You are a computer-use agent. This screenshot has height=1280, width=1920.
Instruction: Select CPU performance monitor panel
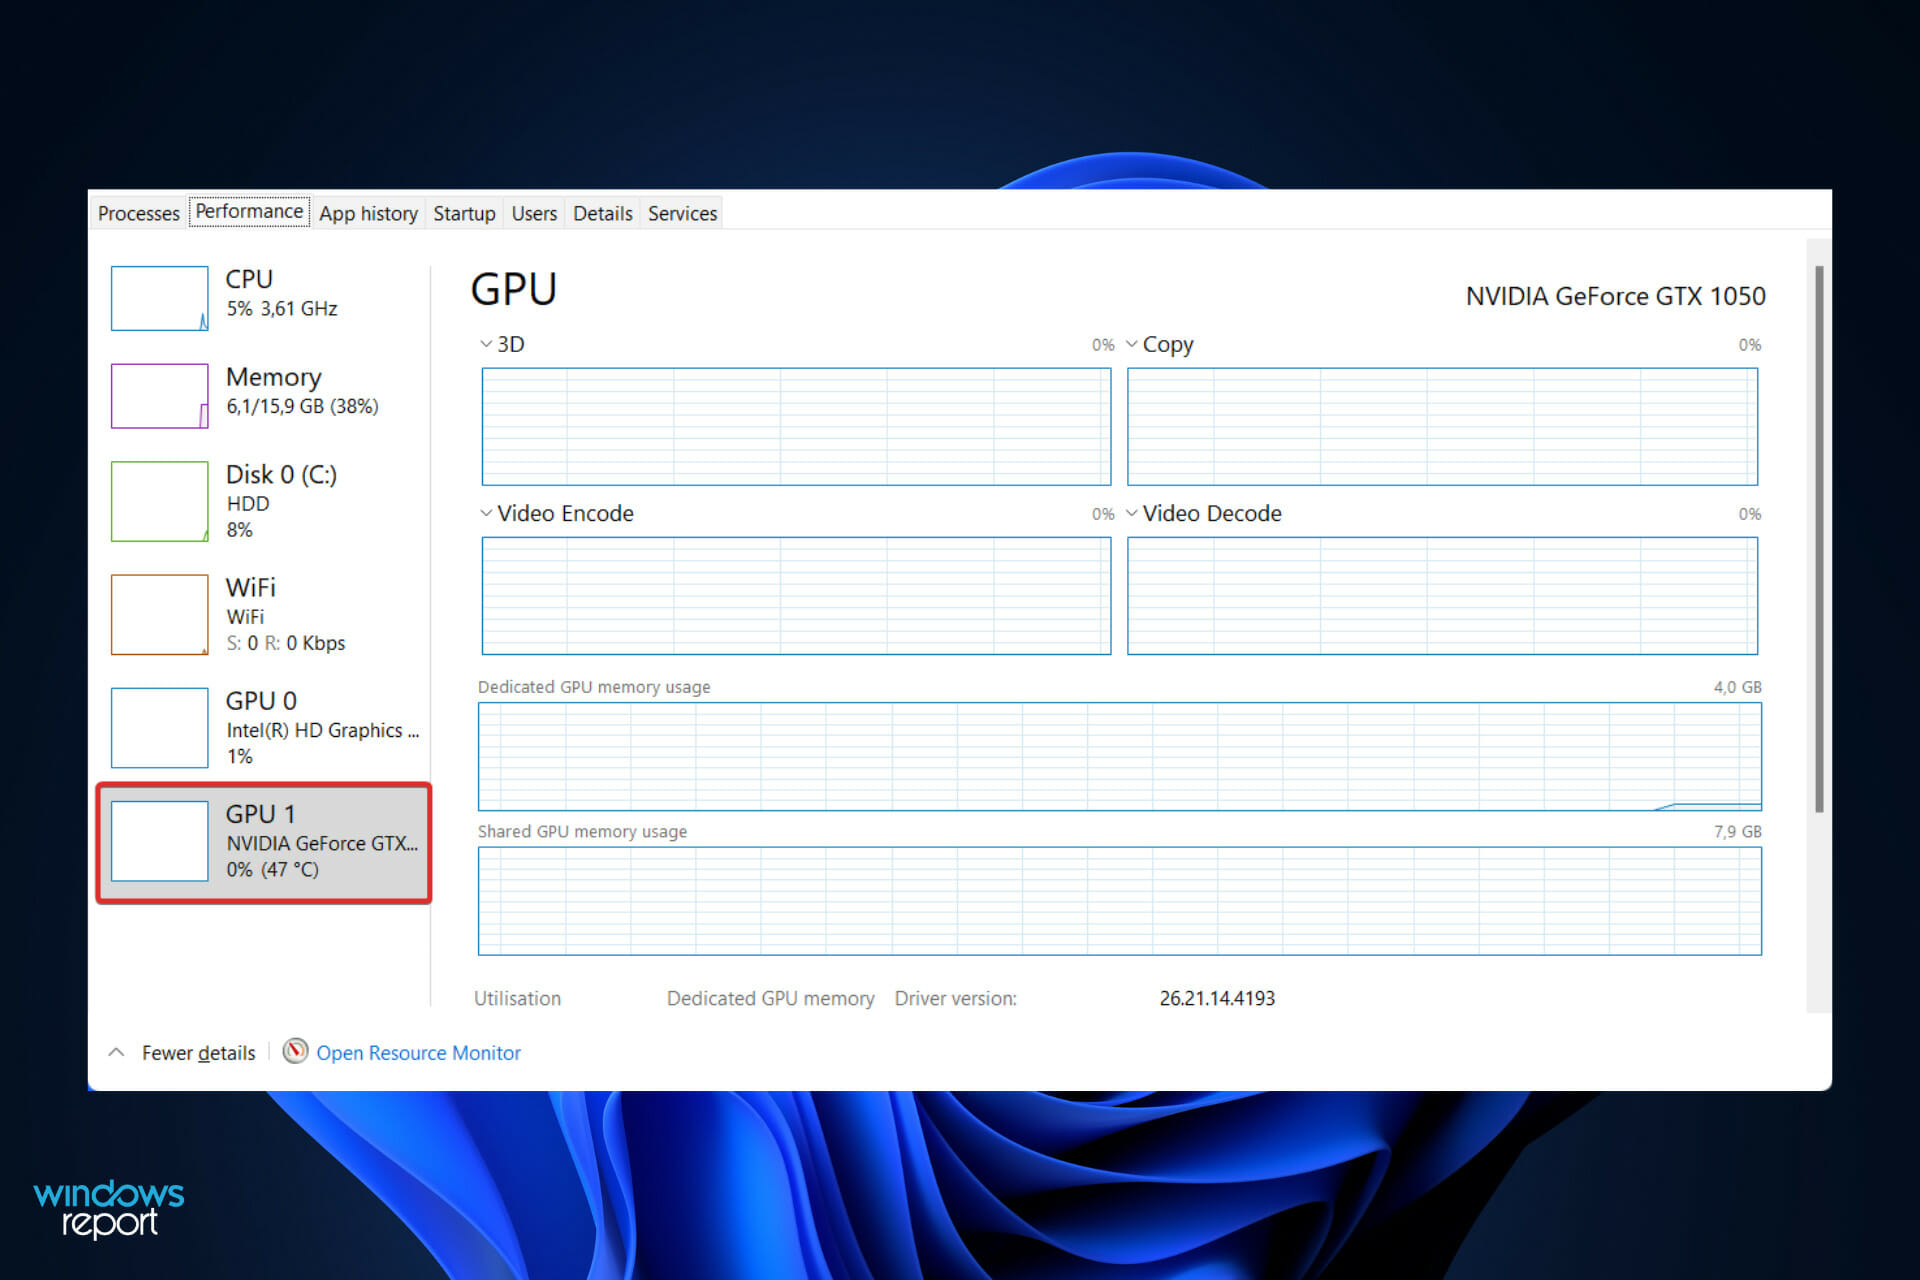tap(264, 294)
